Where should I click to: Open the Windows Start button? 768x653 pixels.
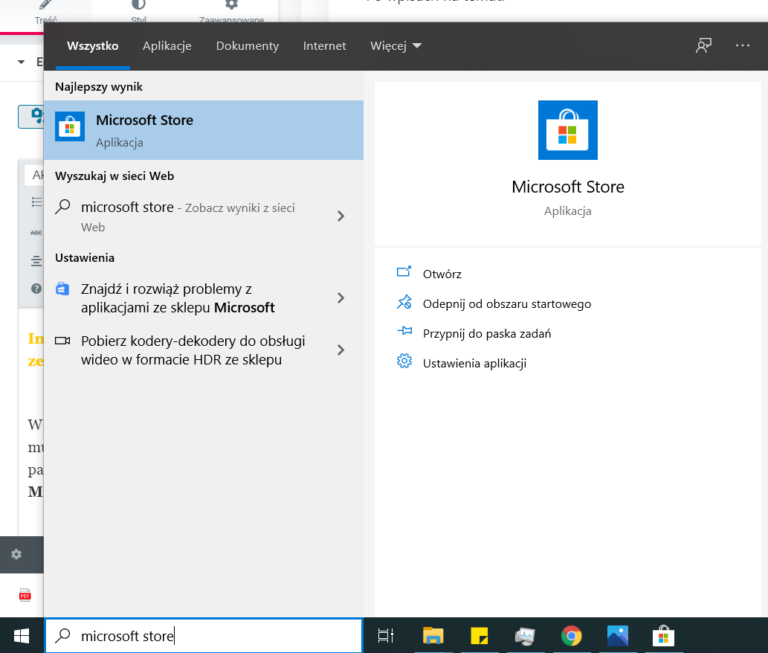22,636
